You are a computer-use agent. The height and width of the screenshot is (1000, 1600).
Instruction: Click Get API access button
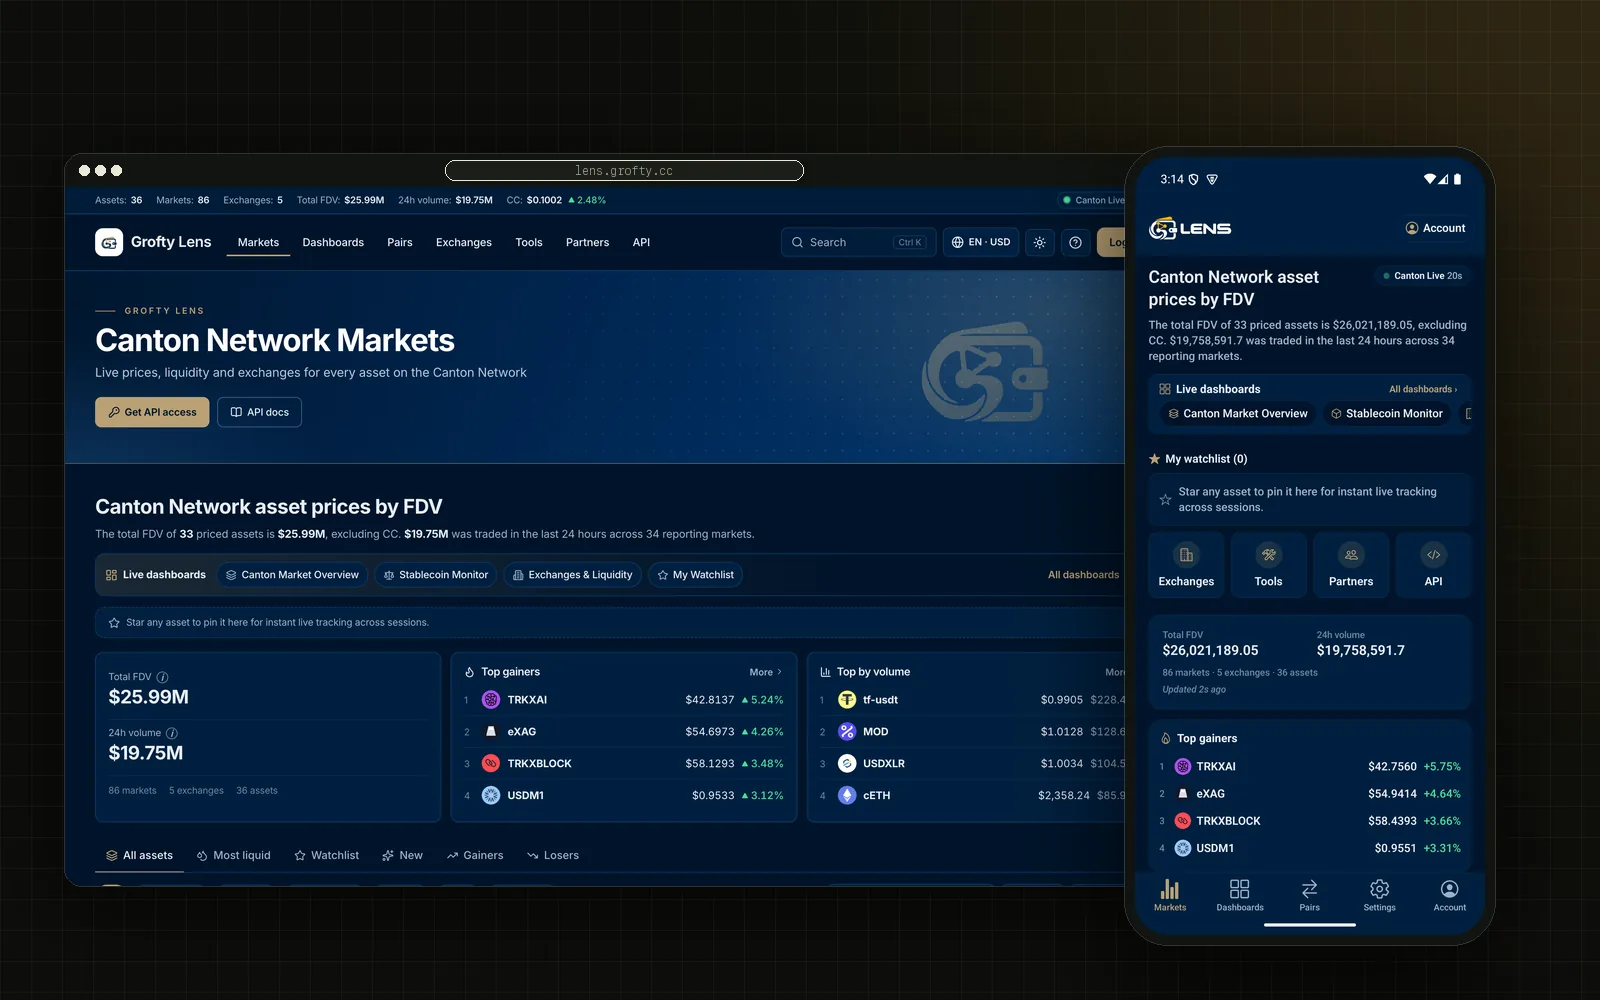pos(152,412)
